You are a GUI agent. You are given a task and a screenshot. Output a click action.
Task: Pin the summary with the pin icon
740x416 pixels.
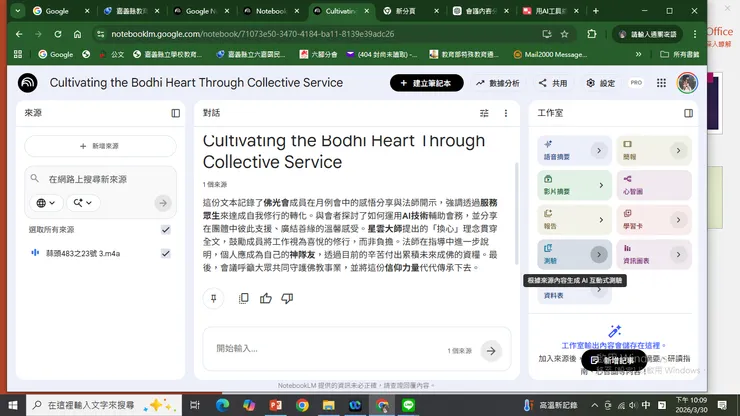tap(213, 298)
